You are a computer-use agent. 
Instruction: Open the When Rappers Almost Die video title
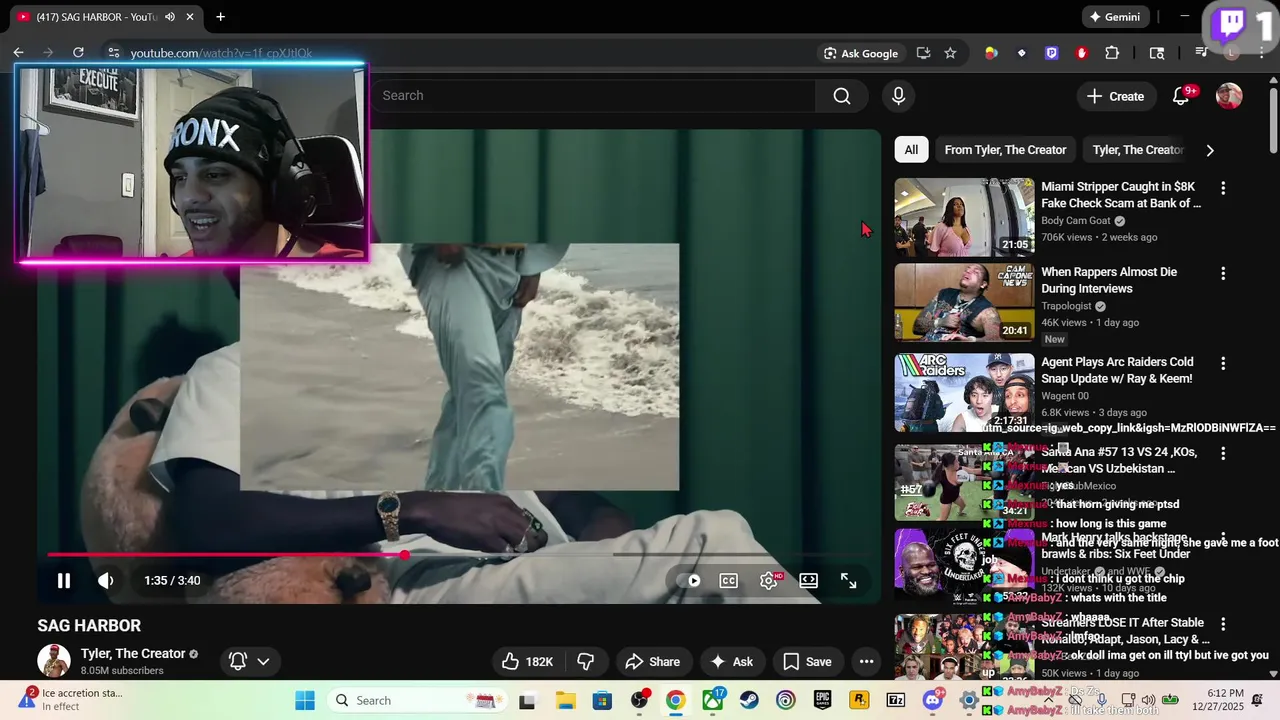tap(1108, 280)
